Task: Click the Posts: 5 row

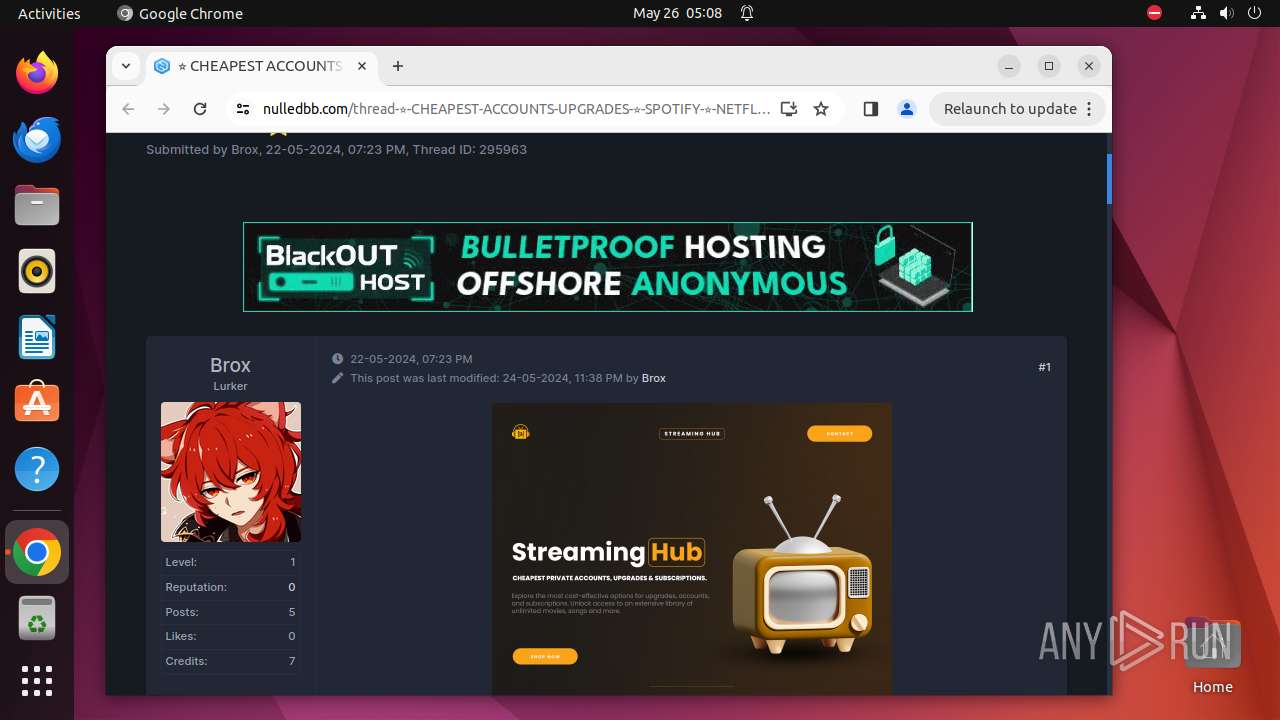Action: [230, 612]
